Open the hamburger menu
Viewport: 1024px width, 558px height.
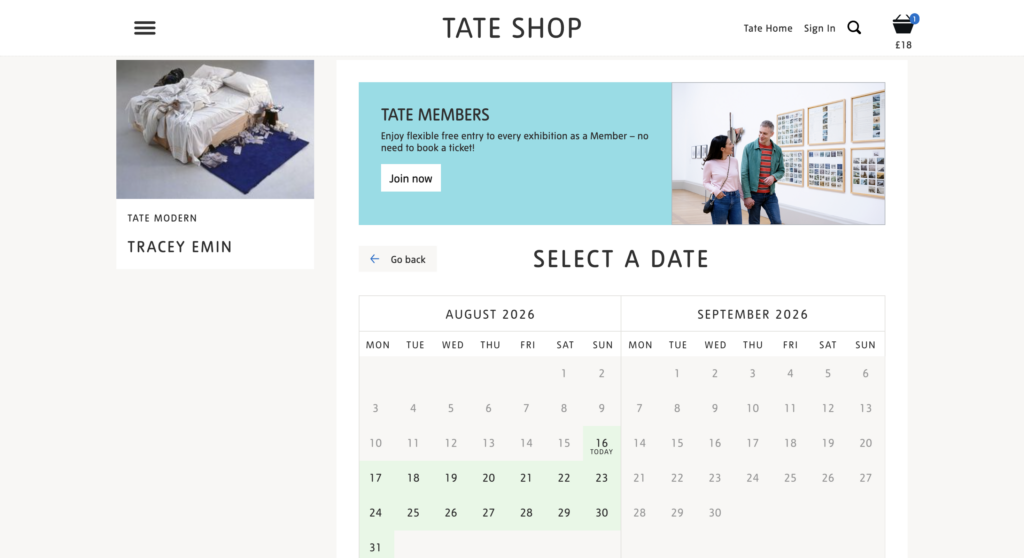pyautogui.click(x=145, y=28)
